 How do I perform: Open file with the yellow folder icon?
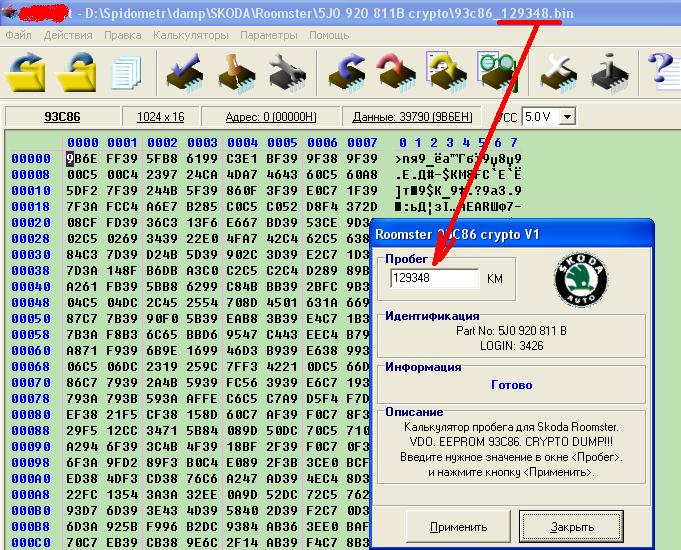(x=26, y=73)
